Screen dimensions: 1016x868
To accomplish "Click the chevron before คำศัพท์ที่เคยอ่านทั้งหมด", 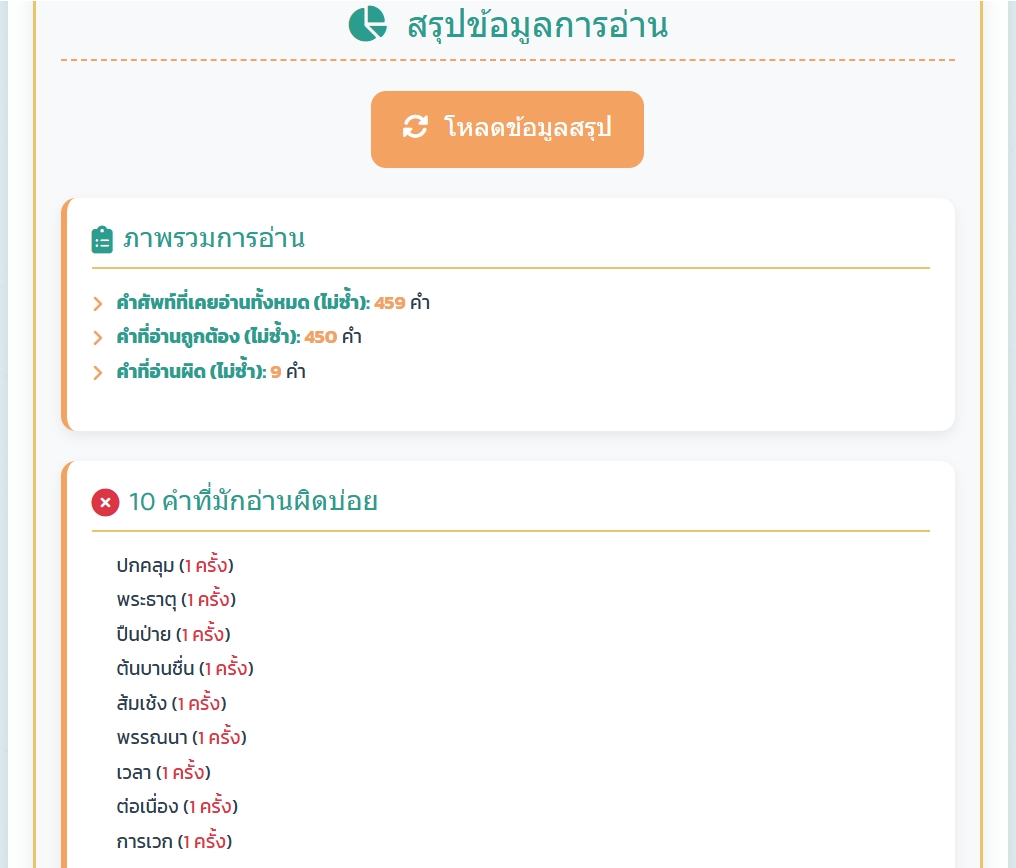I will pyautogui.click(x=98, y=303).
